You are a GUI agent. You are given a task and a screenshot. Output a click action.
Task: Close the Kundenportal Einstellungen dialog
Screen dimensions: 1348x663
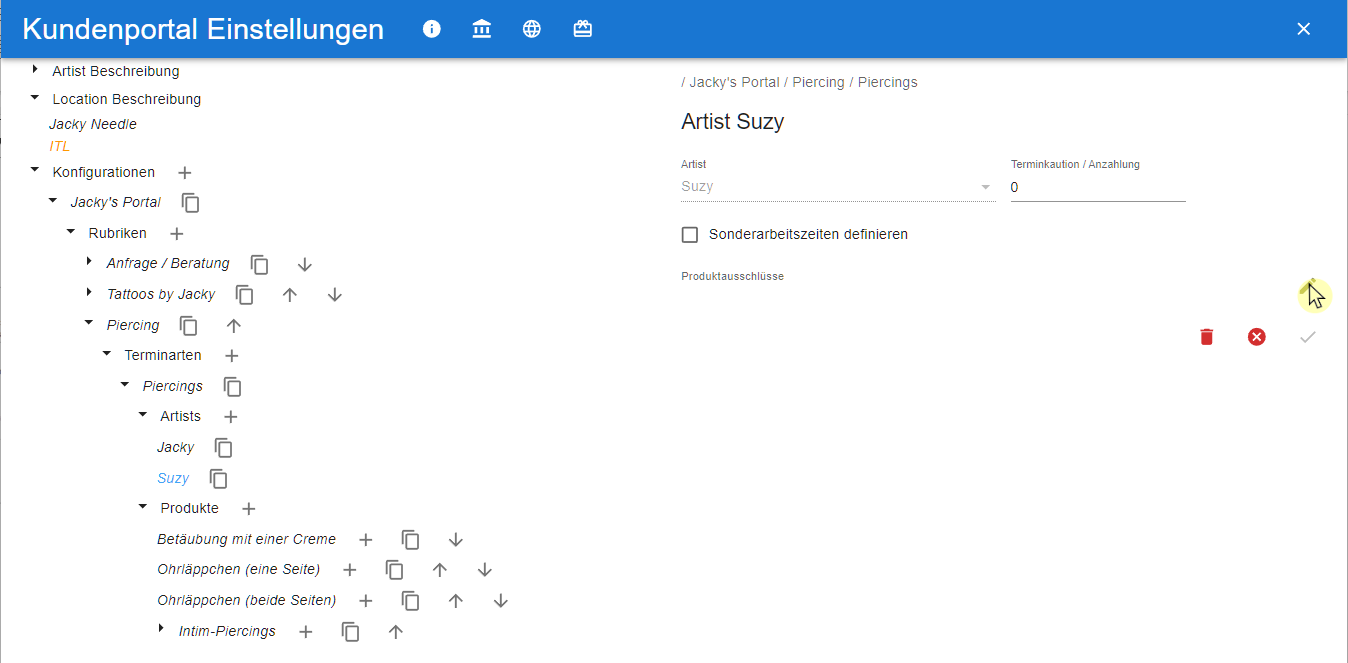[x=1303, y=29]
